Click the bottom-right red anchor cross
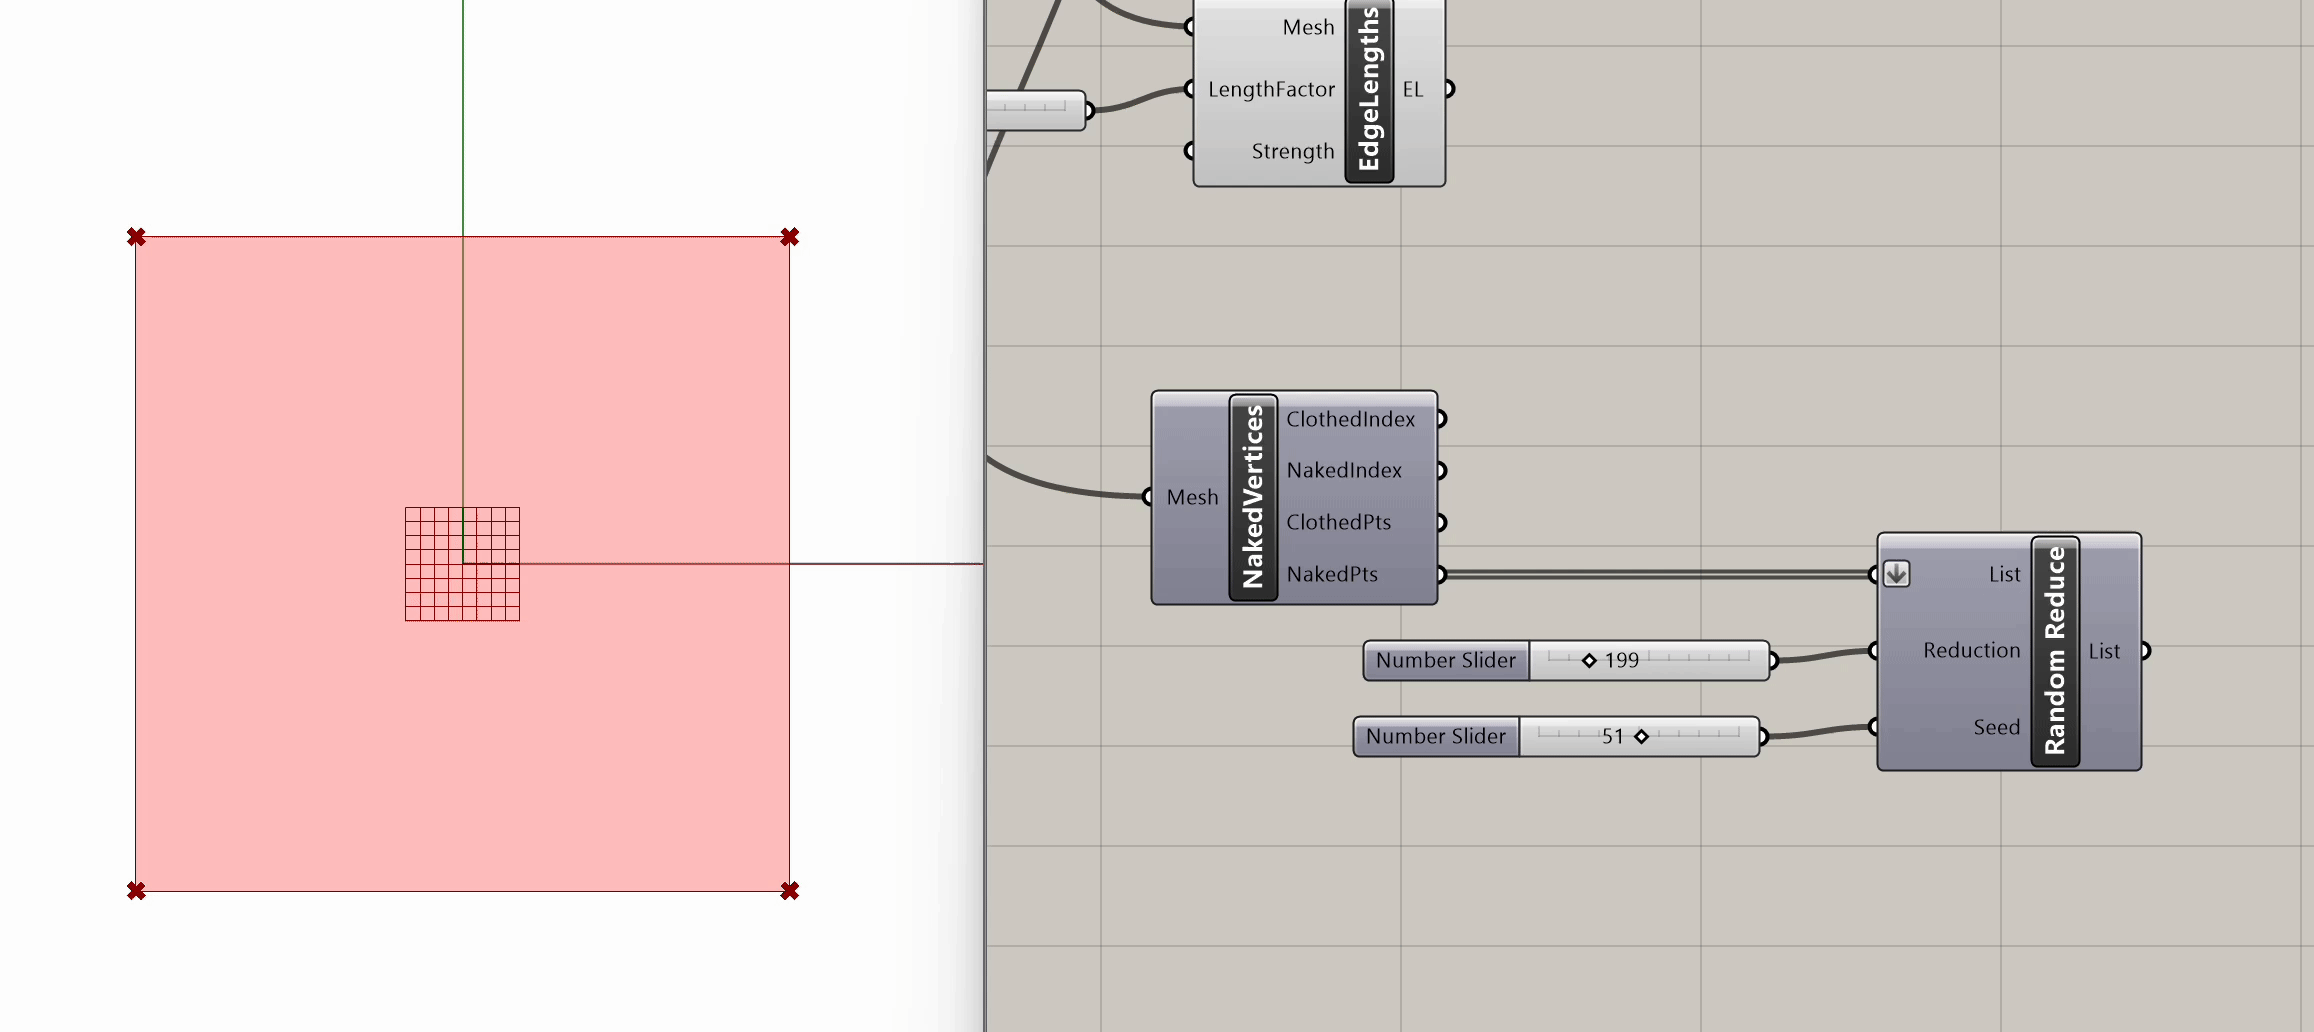 tap(789, 890)
